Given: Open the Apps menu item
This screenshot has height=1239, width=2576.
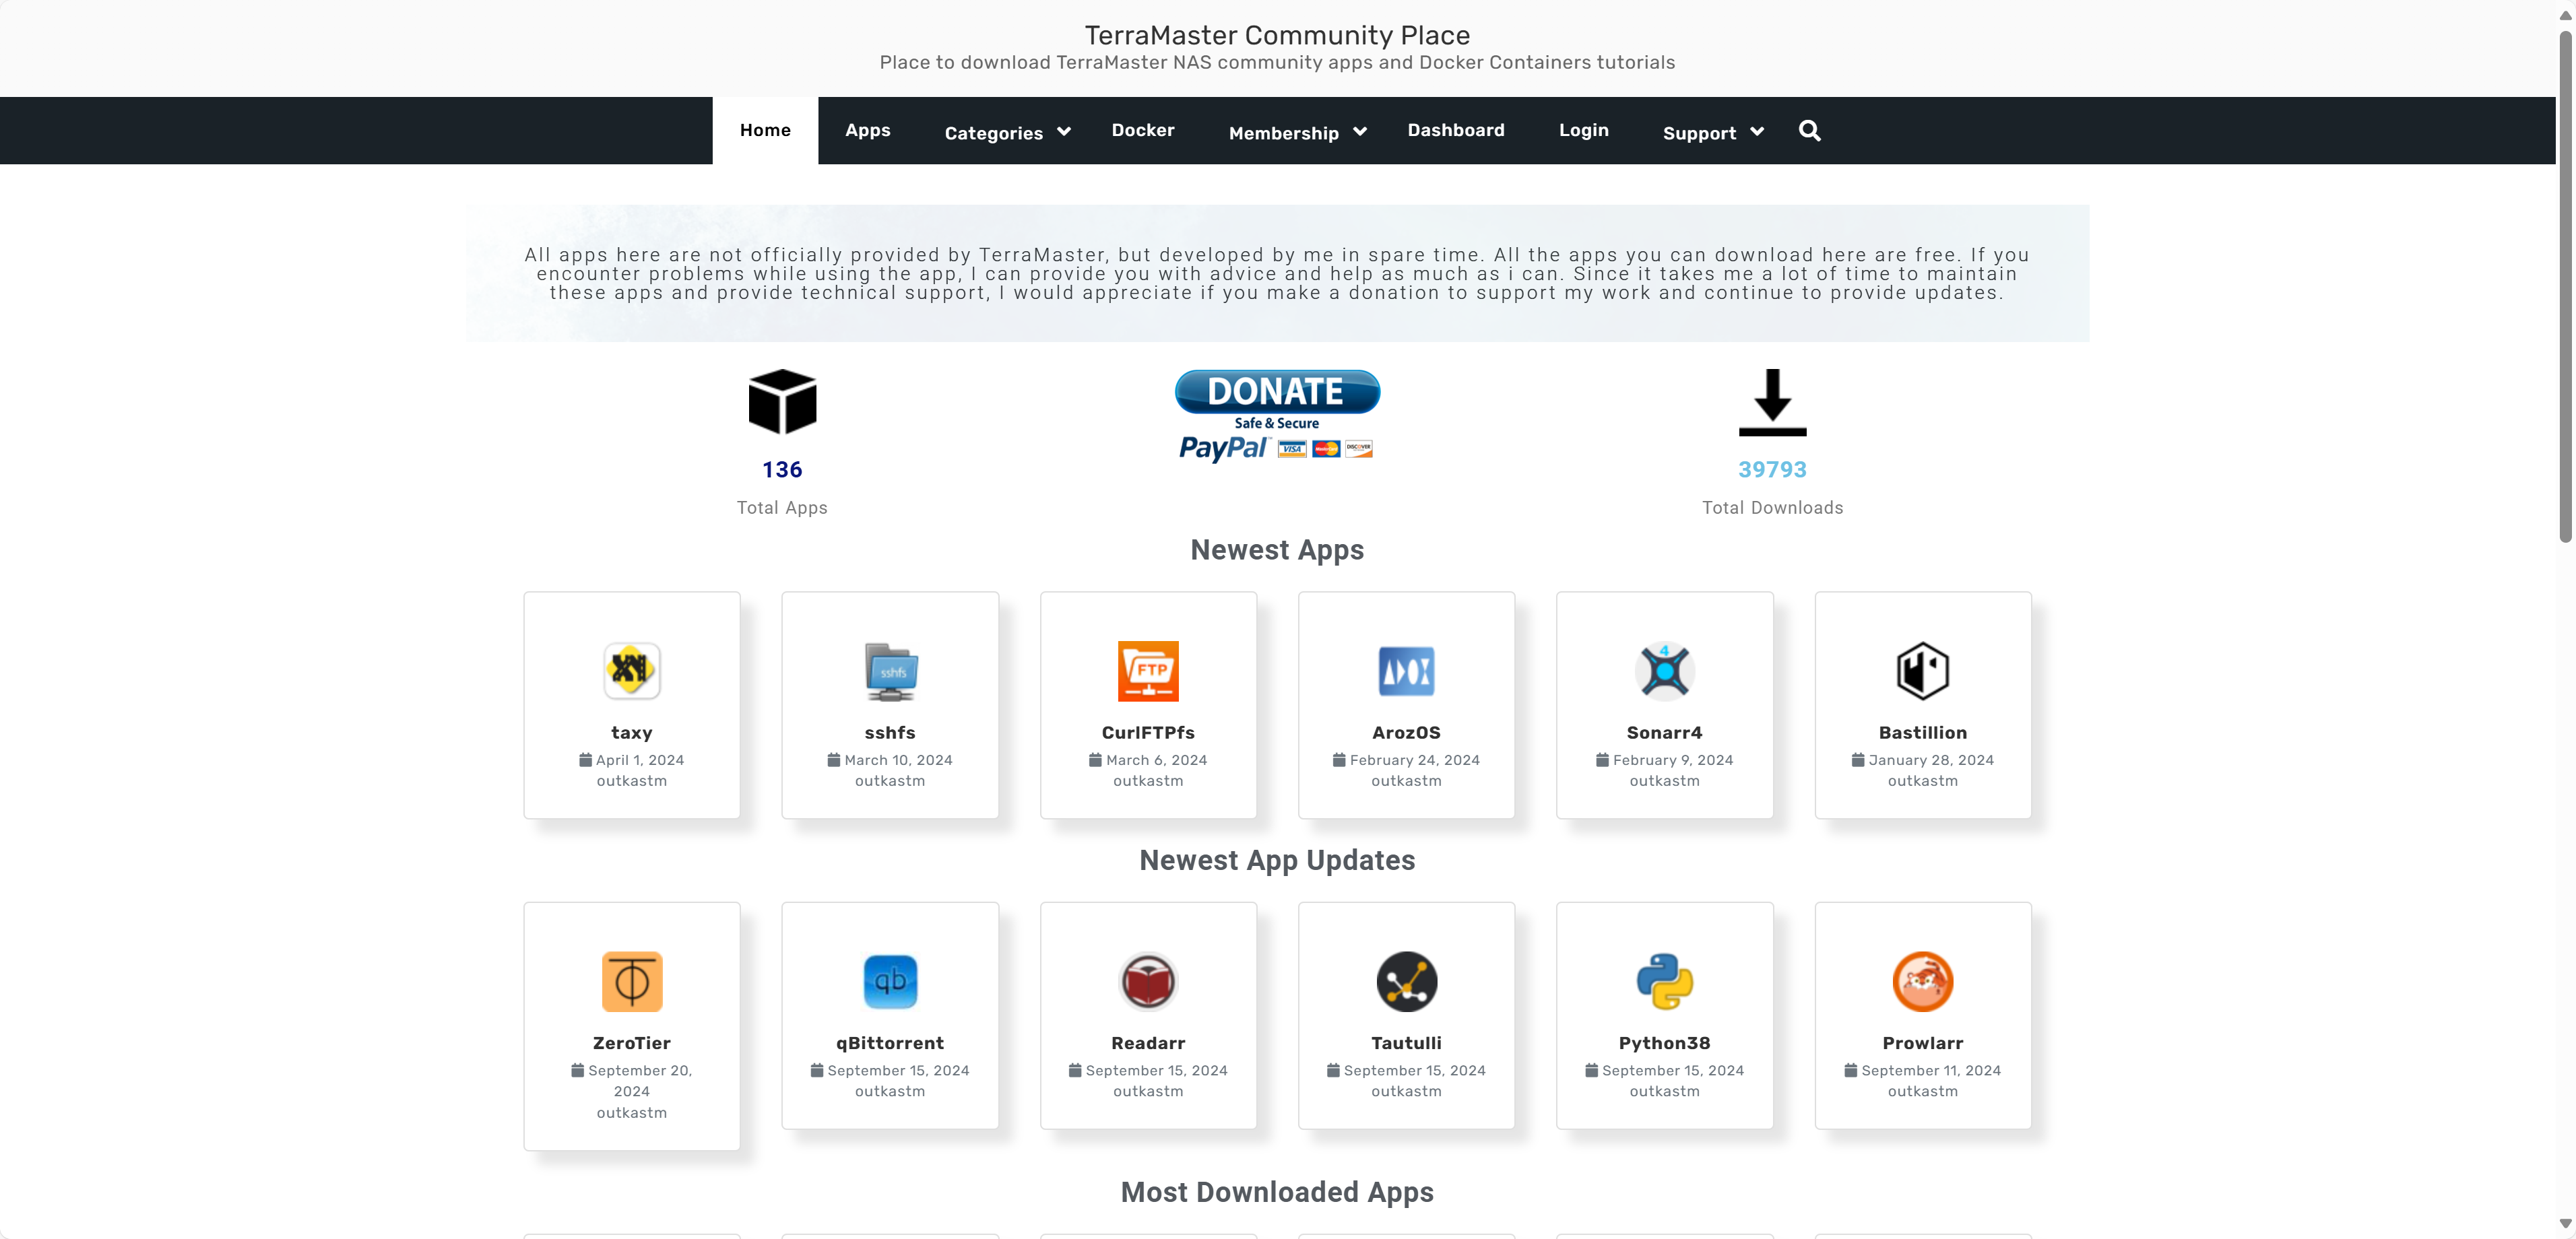Looking at the screenshot, I should [x=867, y=130].
